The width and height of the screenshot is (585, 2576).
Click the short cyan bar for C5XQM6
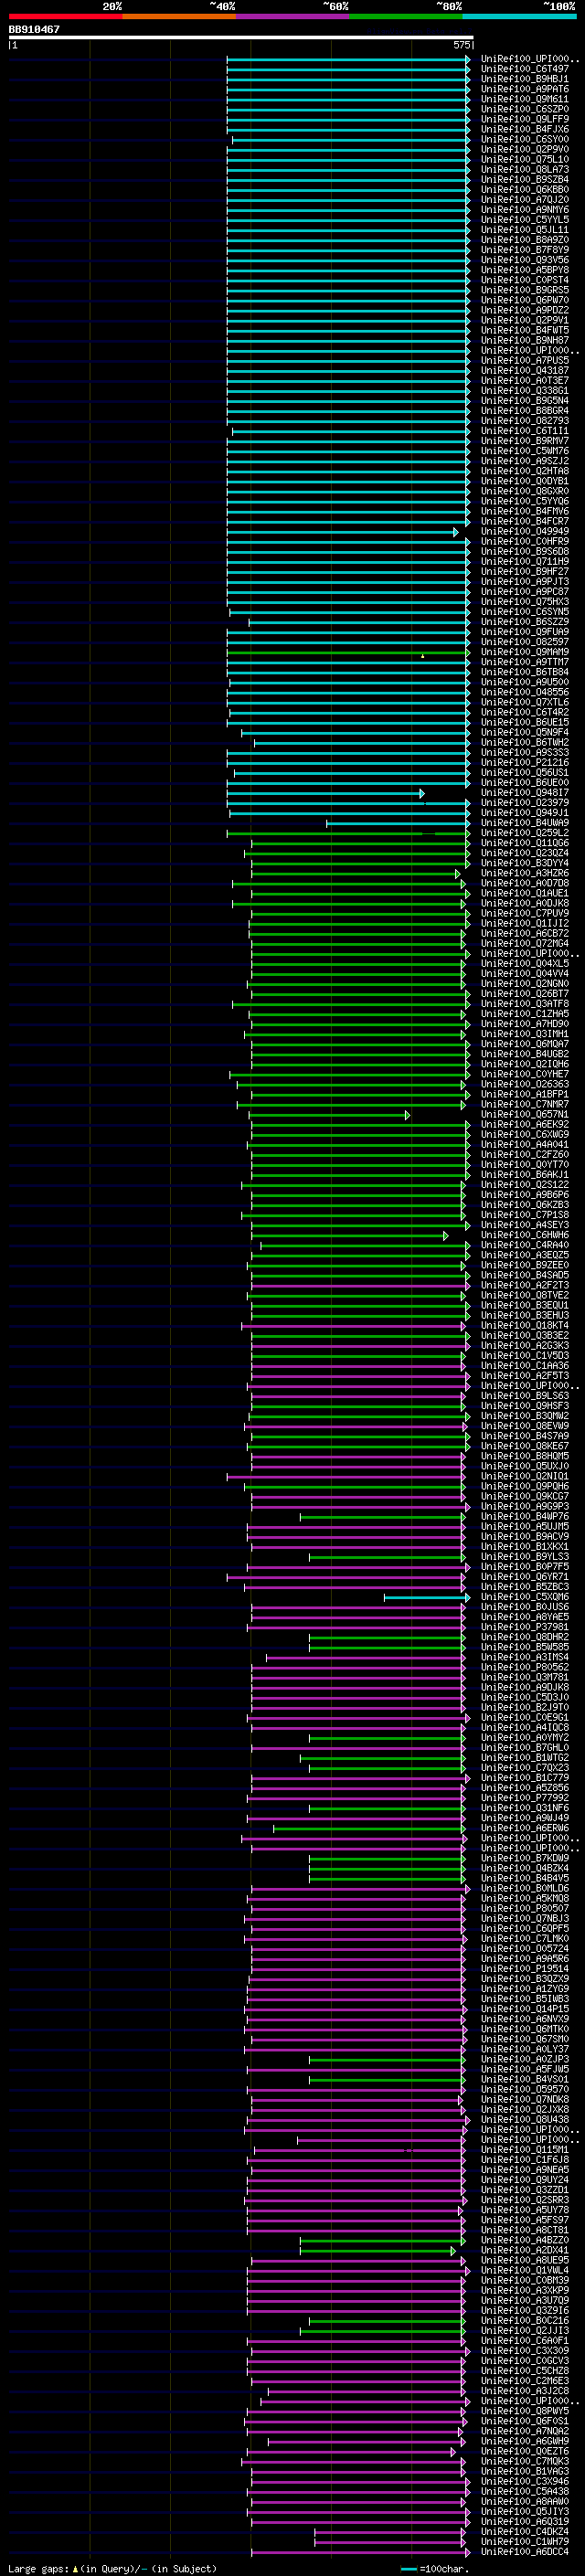click(x=427, y=1597)
